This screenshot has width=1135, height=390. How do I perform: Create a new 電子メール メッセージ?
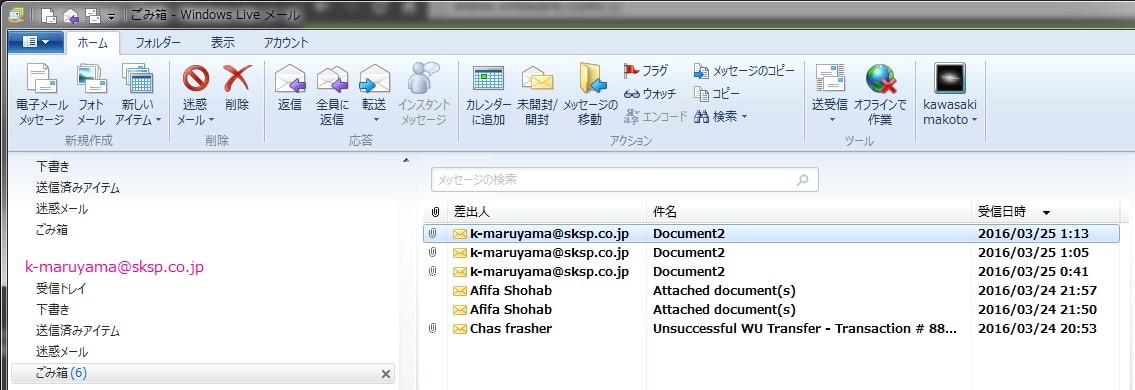(42, 95)
